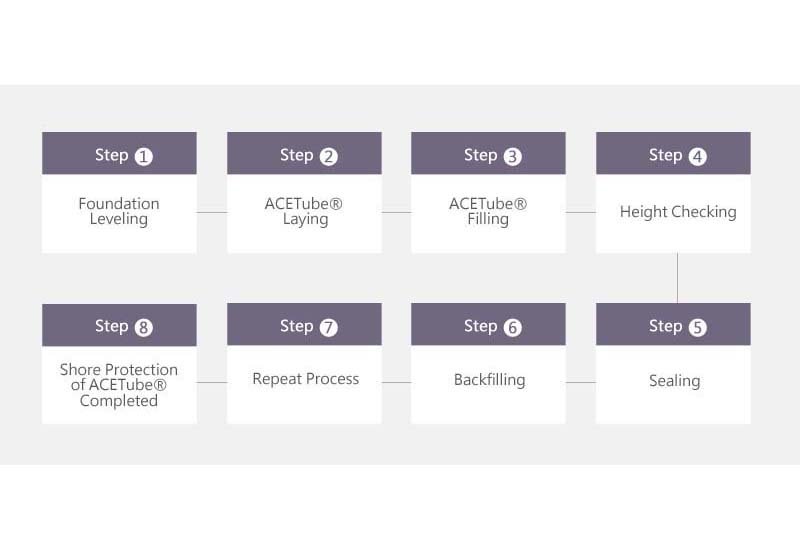Select the ACETube Filling text
800x550 pixels.
coord(488,211)
